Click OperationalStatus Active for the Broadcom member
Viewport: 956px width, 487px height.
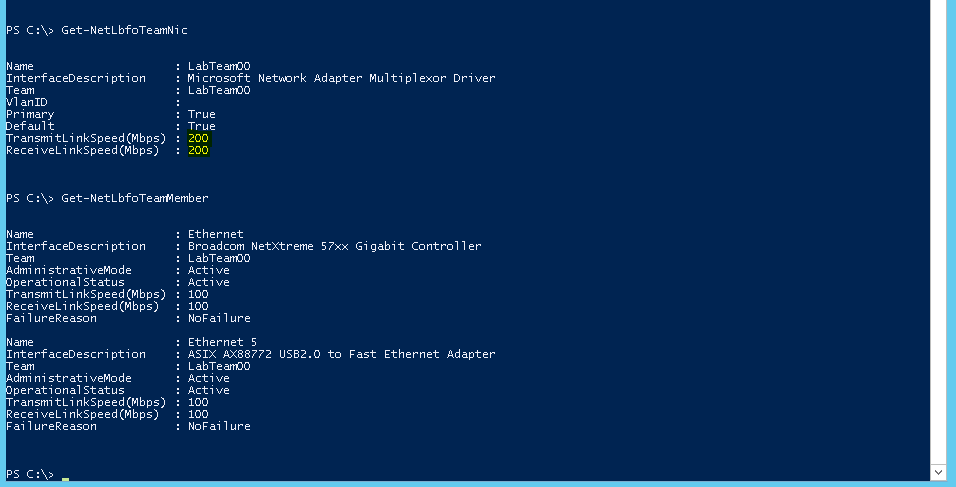pyautogui.click(x=208, y=282)
